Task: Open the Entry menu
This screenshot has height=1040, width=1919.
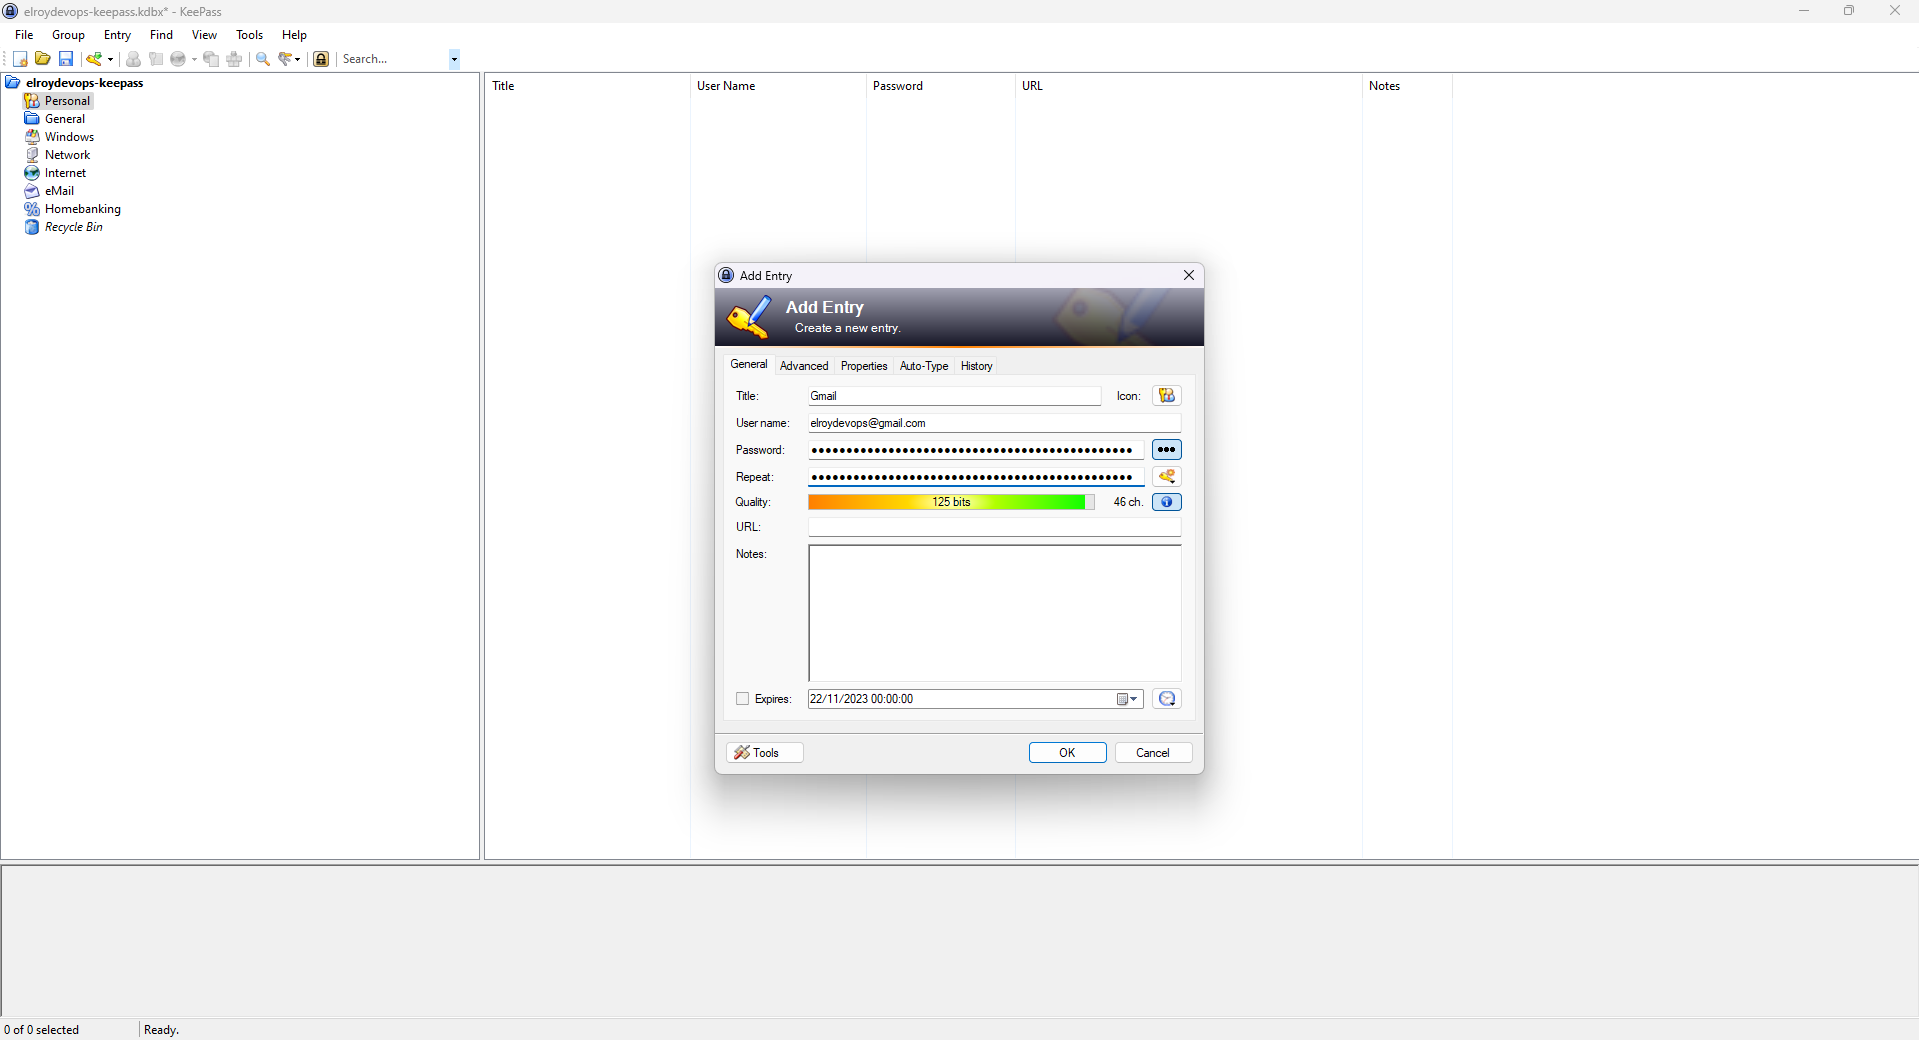Action: tap(117, 35)
